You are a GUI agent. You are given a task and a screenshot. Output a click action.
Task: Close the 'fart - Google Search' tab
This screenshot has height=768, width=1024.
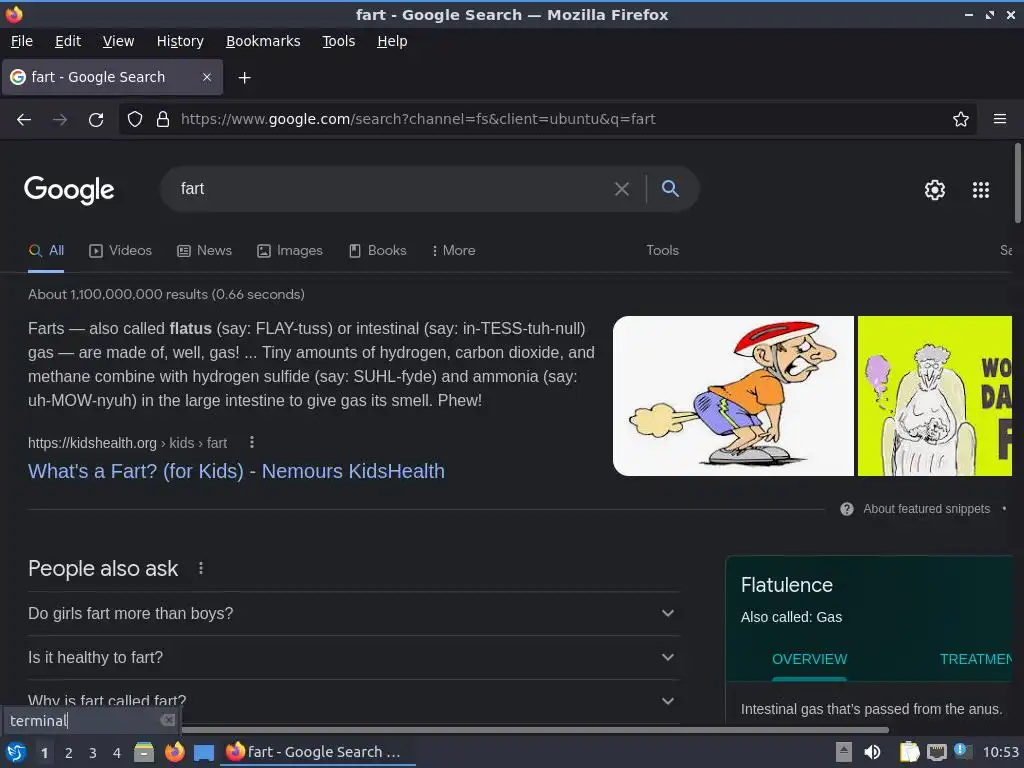pos(206,77)
